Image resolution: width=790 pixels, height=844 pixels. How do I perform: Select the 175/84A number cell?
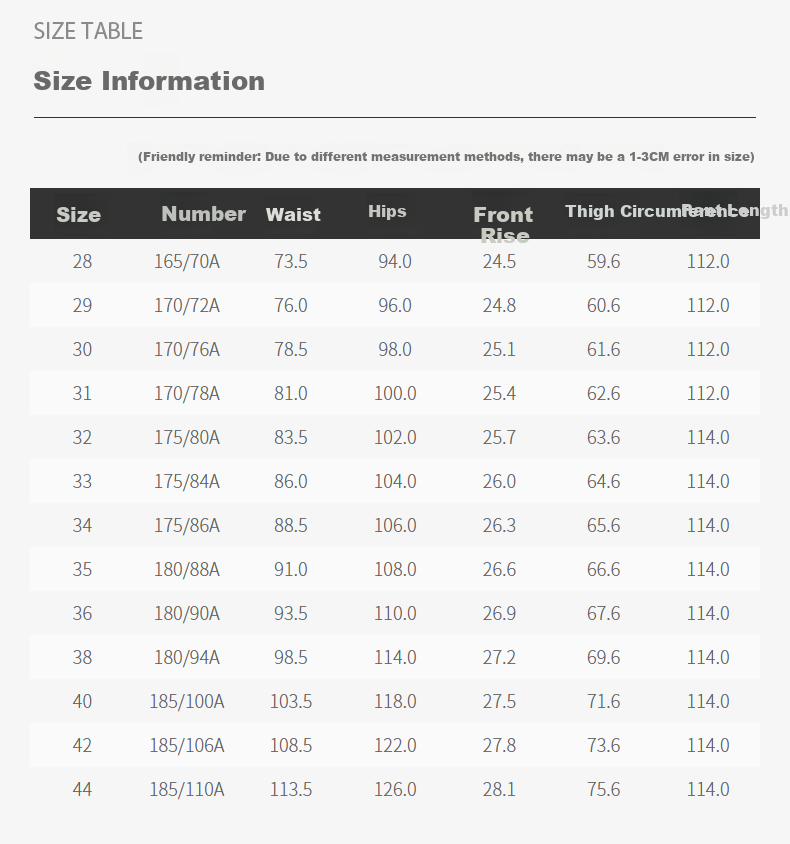tap(187, 482)
